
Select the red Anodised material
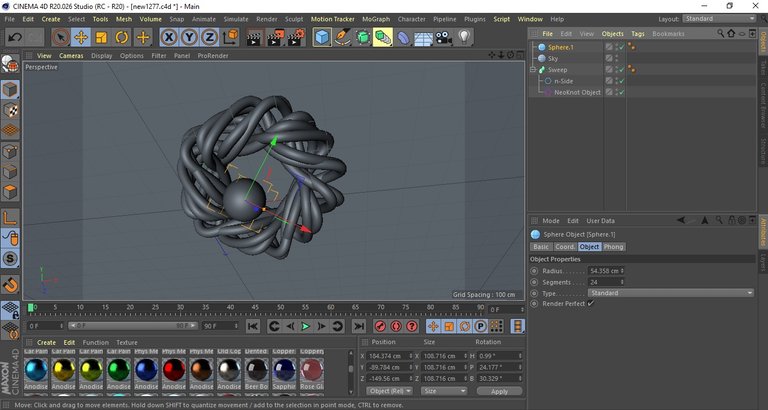[174, 370]
